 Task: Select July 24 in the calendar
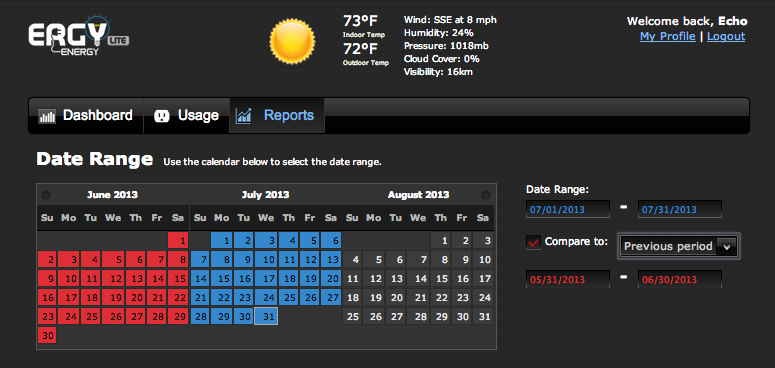(266, 297)
